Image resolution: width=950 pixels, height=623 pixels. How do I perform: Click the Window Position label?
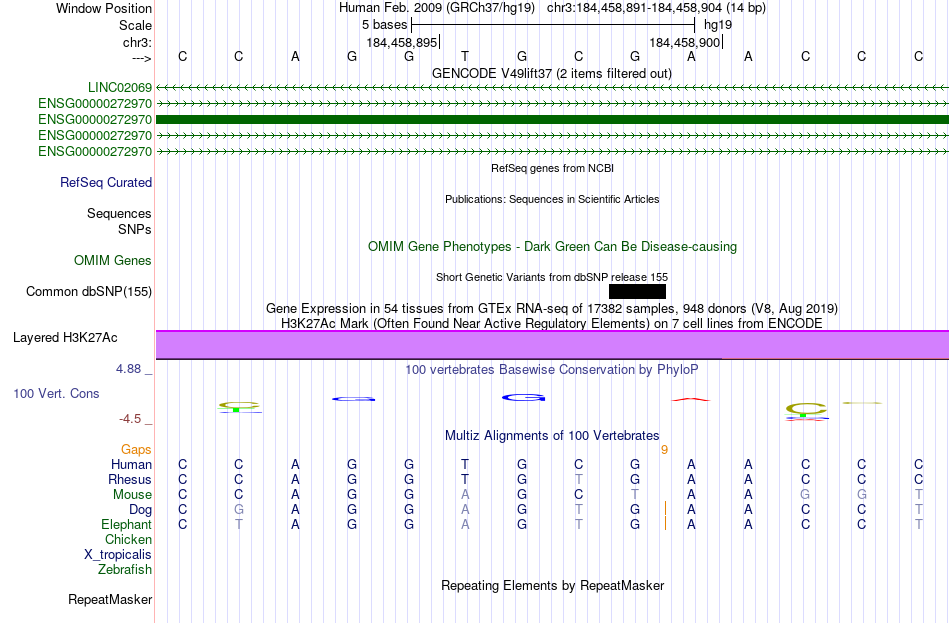pyautogui.click(x=104, y=8)
